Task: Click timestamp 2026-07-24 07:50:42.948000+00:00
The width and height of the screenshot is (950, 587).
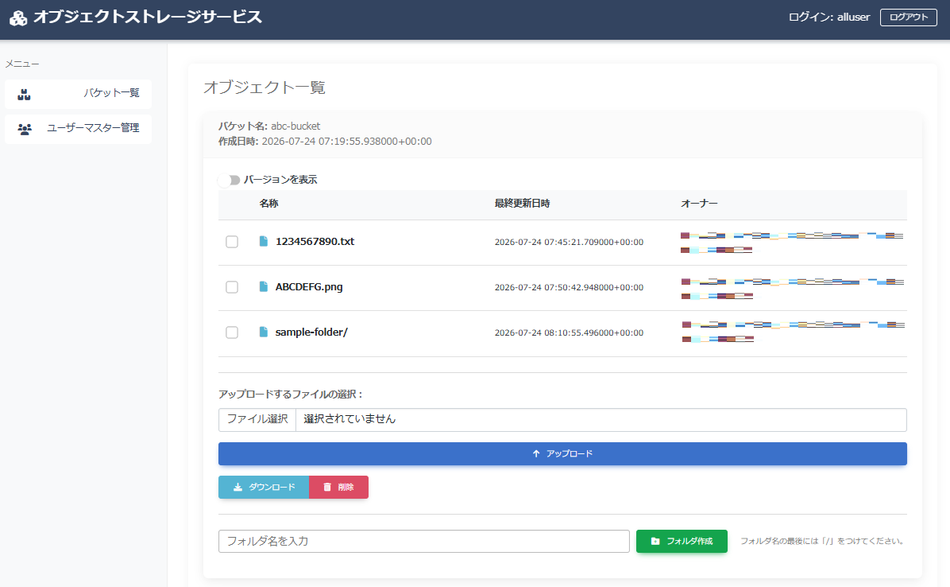Action: [x=569, y=287]
